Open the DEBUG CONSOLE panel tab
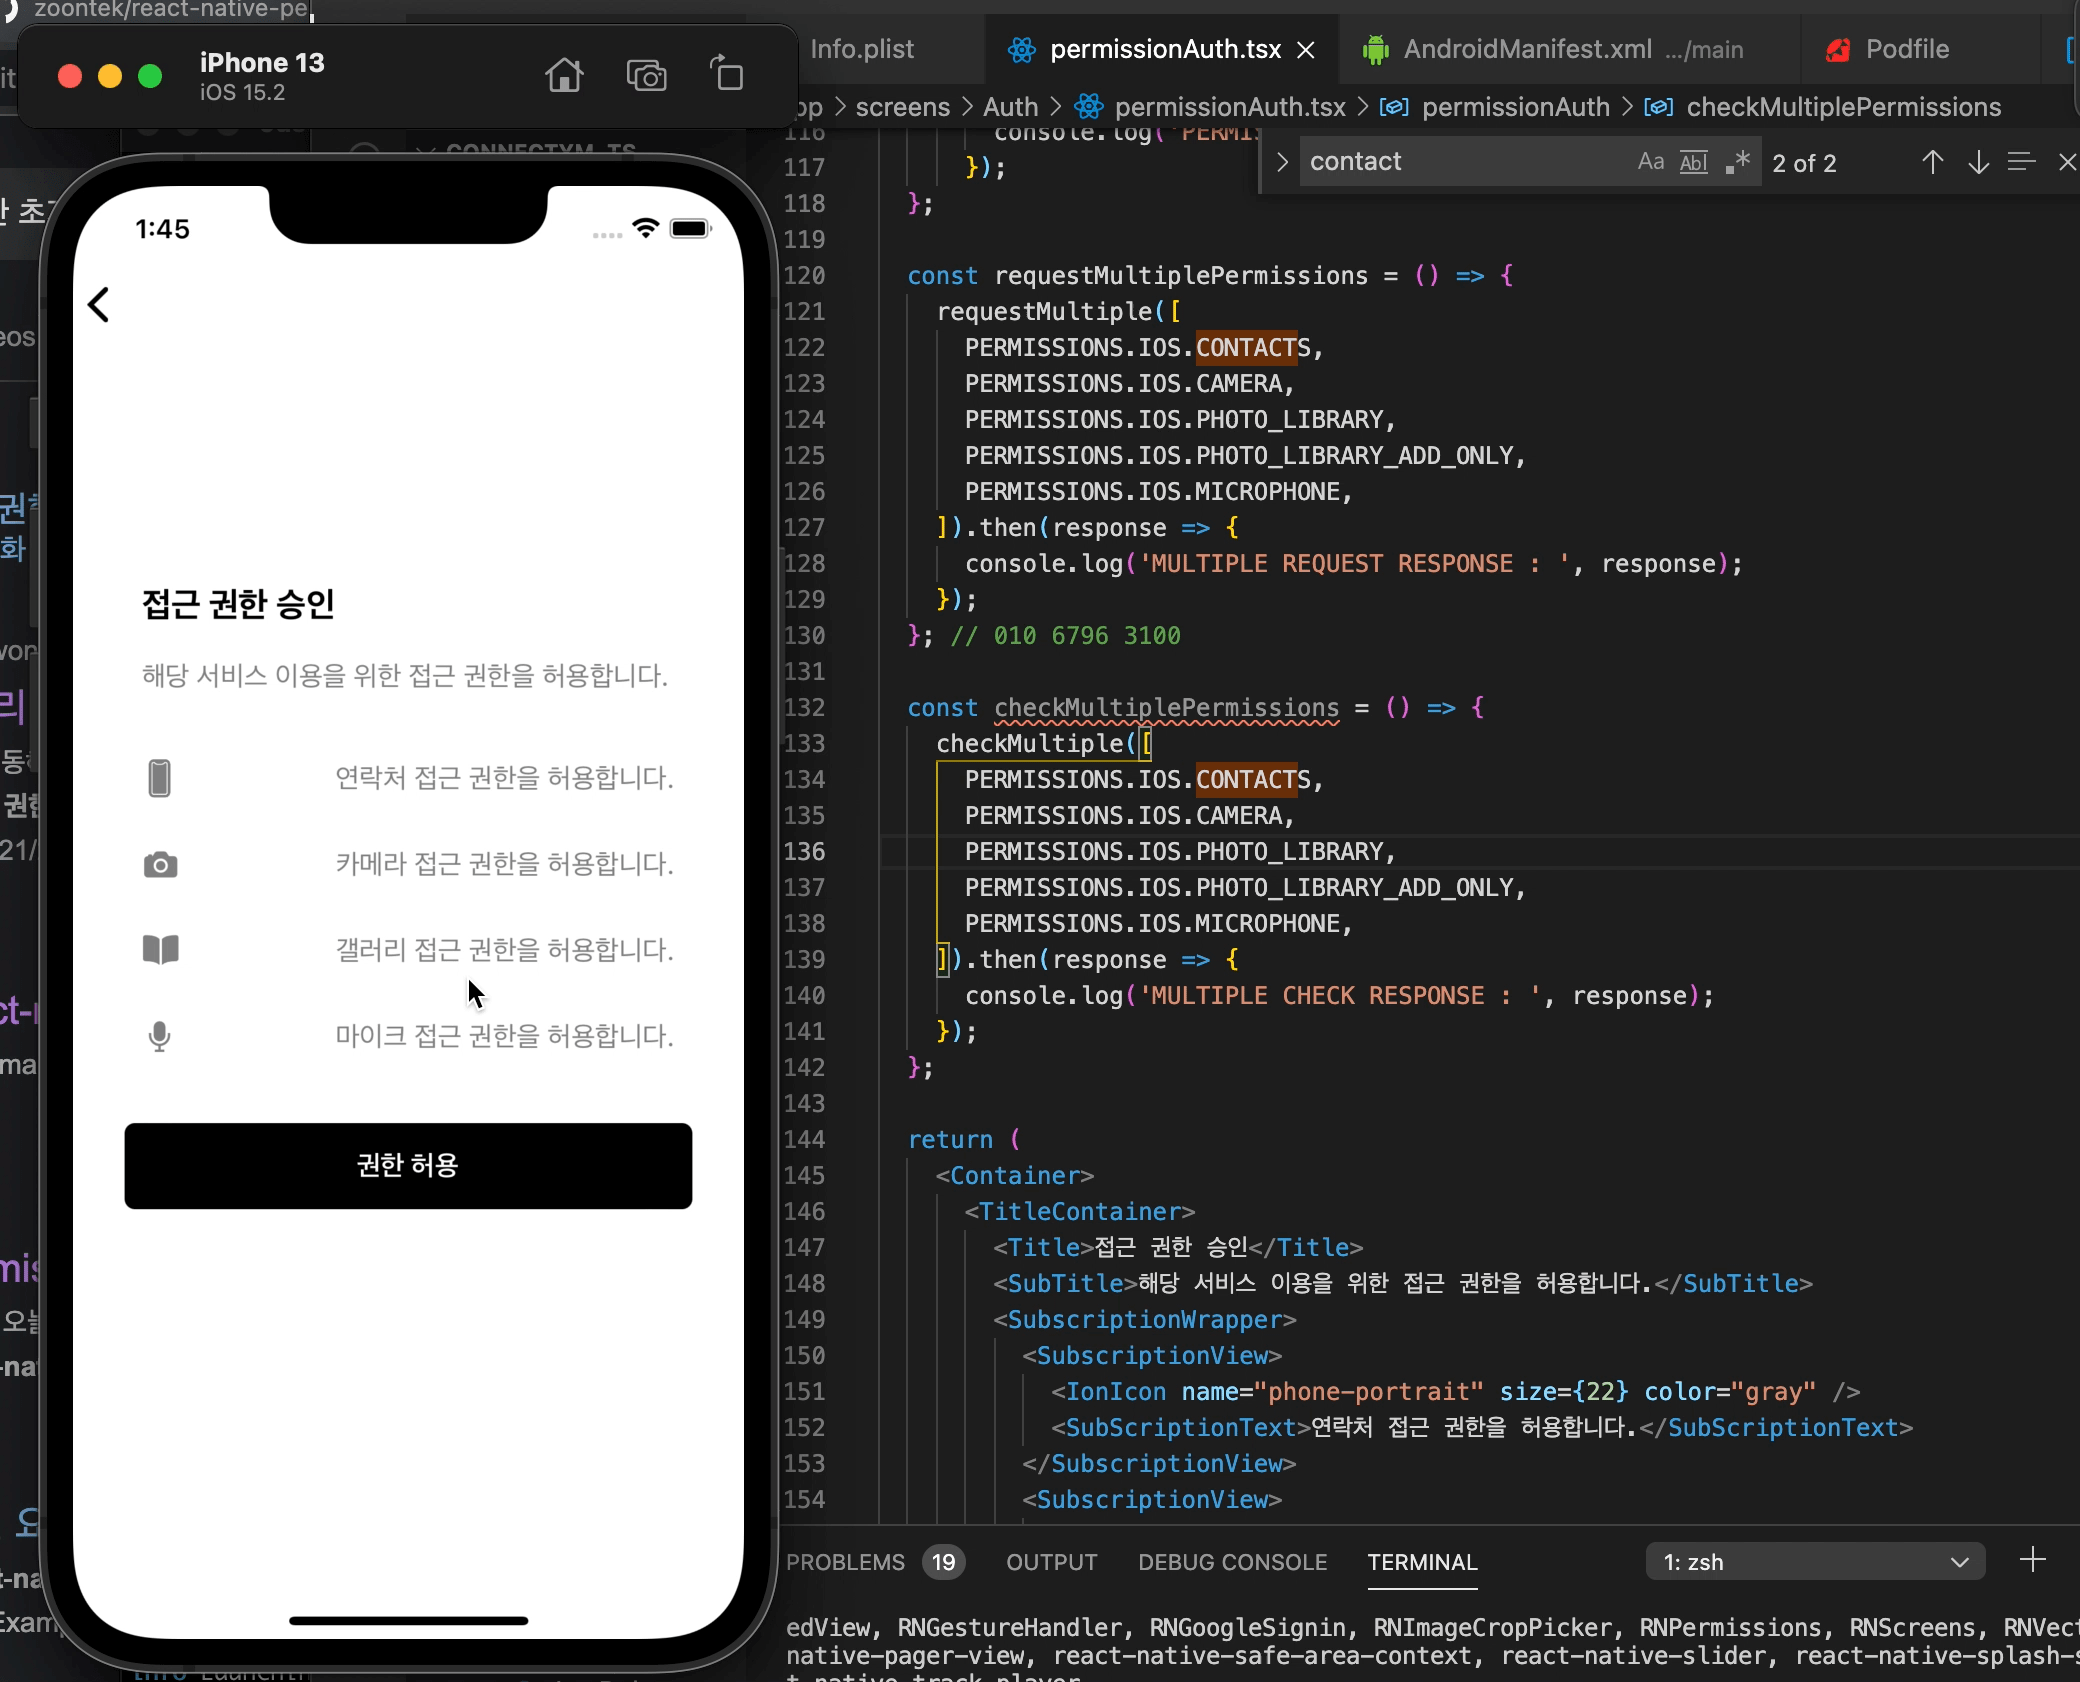Viewport: 2080px width, 1682px height. (x=1232, y=1562)
